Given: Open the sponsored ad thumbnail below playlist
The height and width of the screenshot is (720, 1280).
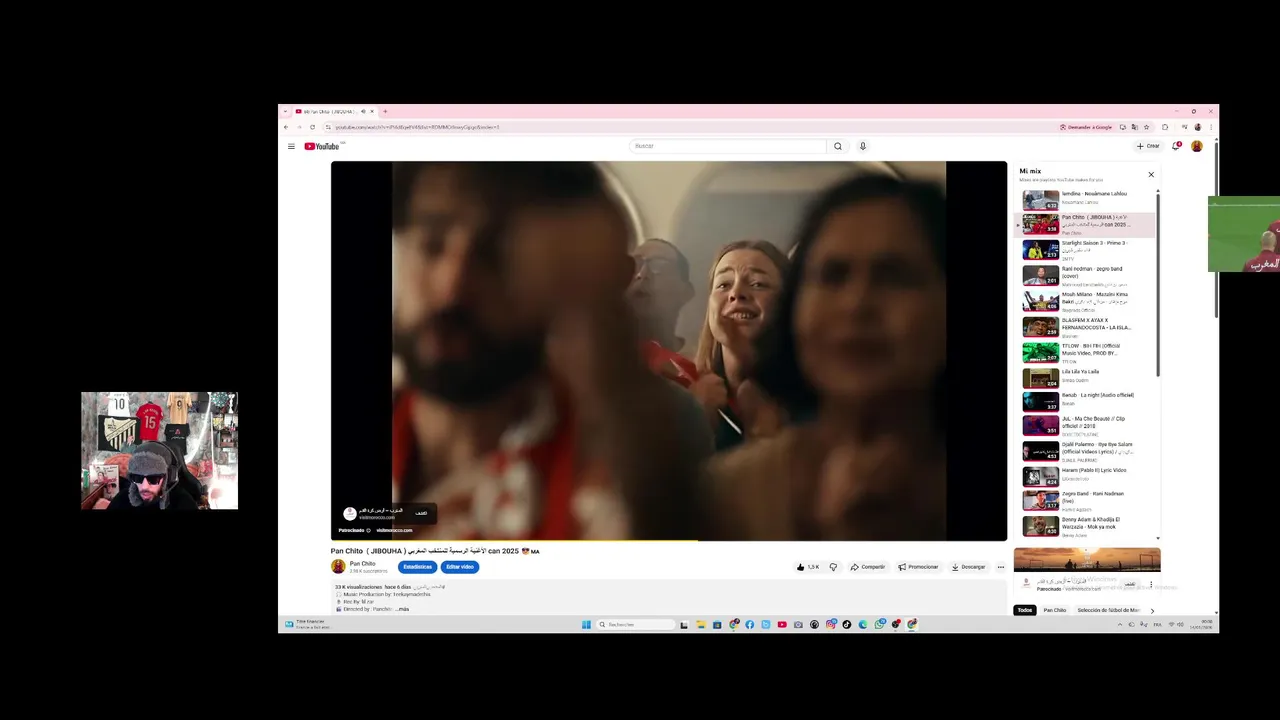Looking at the screenshot, I should click(x=1087, y=560).
